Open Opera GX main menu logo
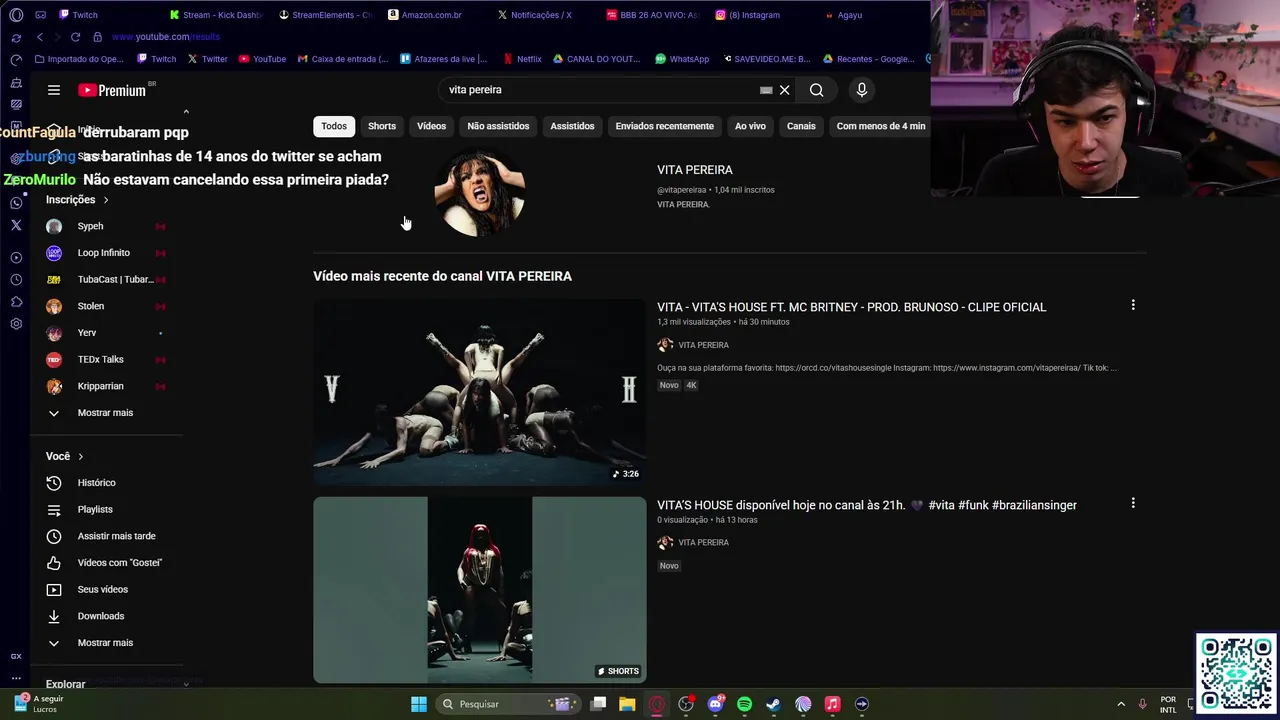 click(16, 15)
